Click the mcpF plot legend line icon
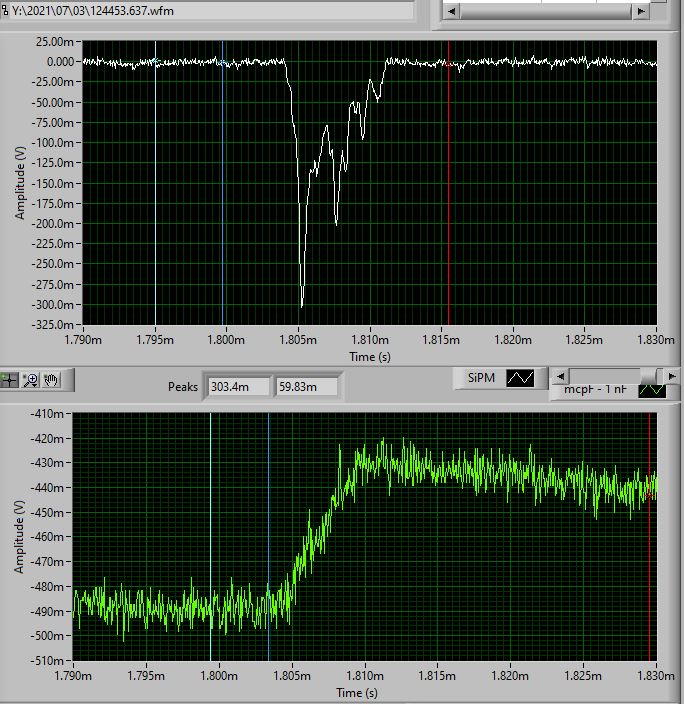The image size is (684, 704). tap(651, 391)
